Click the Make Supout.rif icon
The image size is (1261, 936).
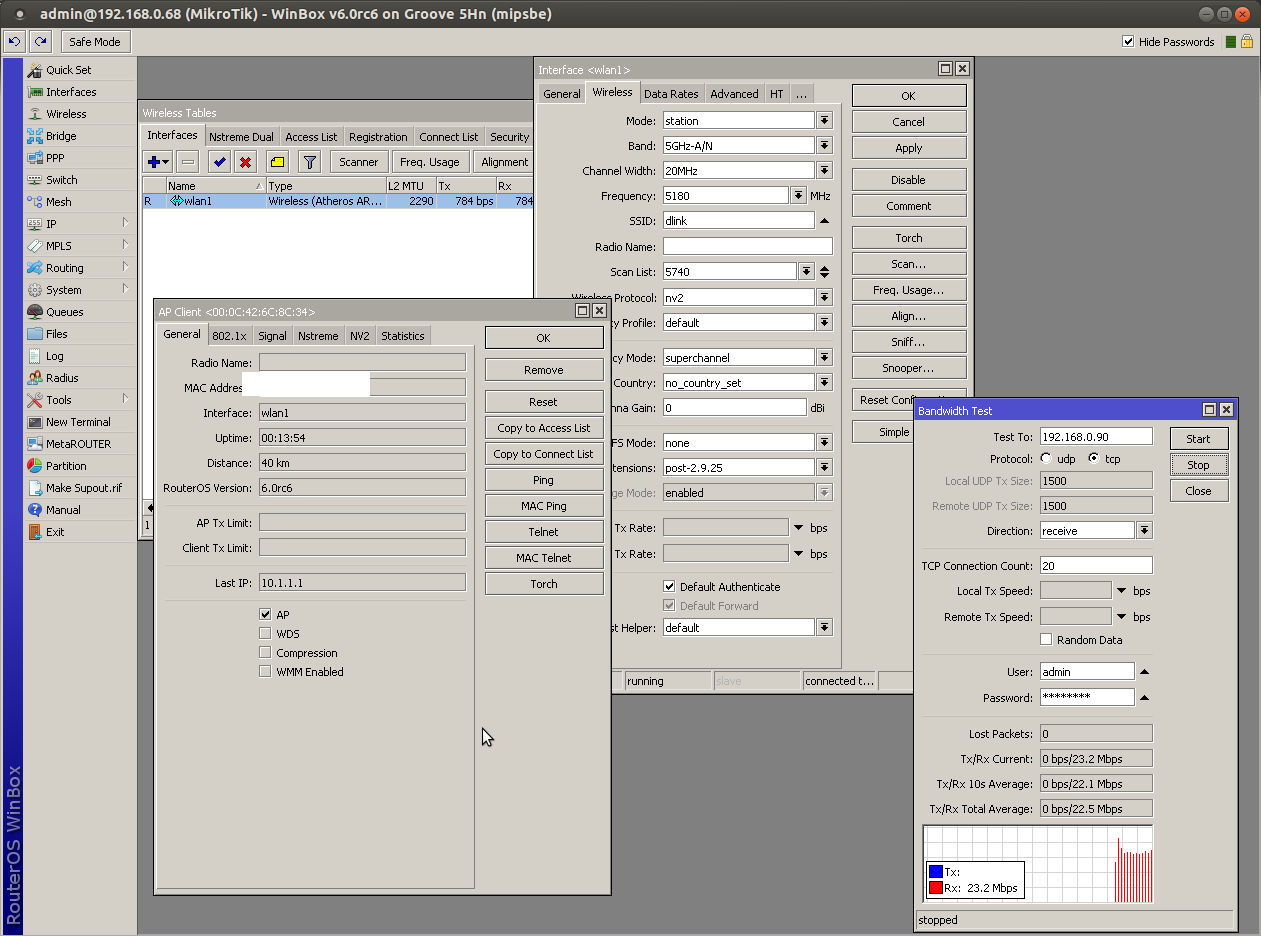click(35, 488)
